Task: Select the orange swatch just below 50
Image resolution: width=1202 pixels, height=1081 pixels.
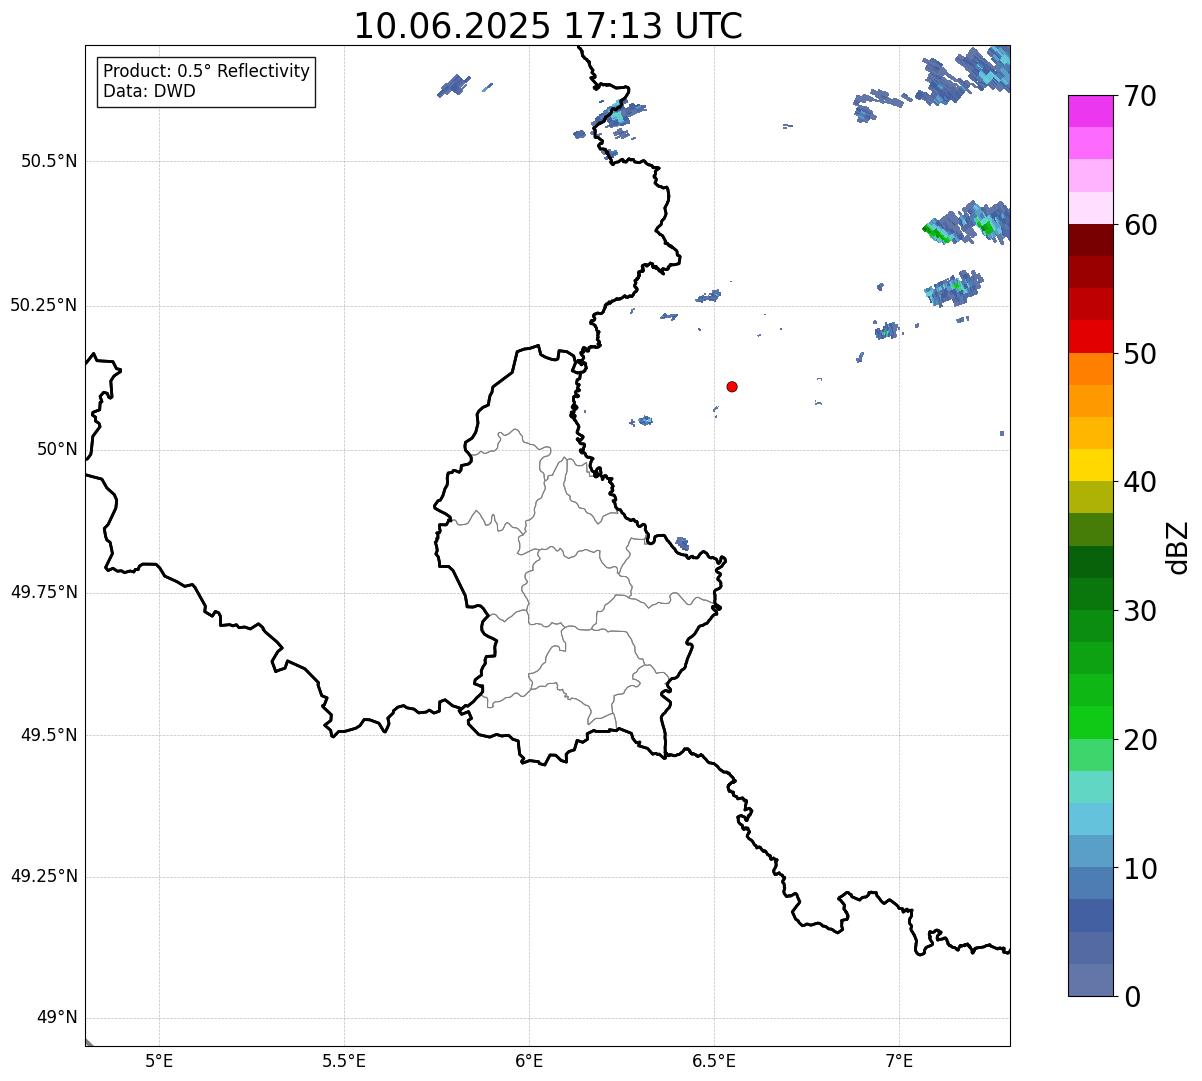Action: tap(1090, 369)
